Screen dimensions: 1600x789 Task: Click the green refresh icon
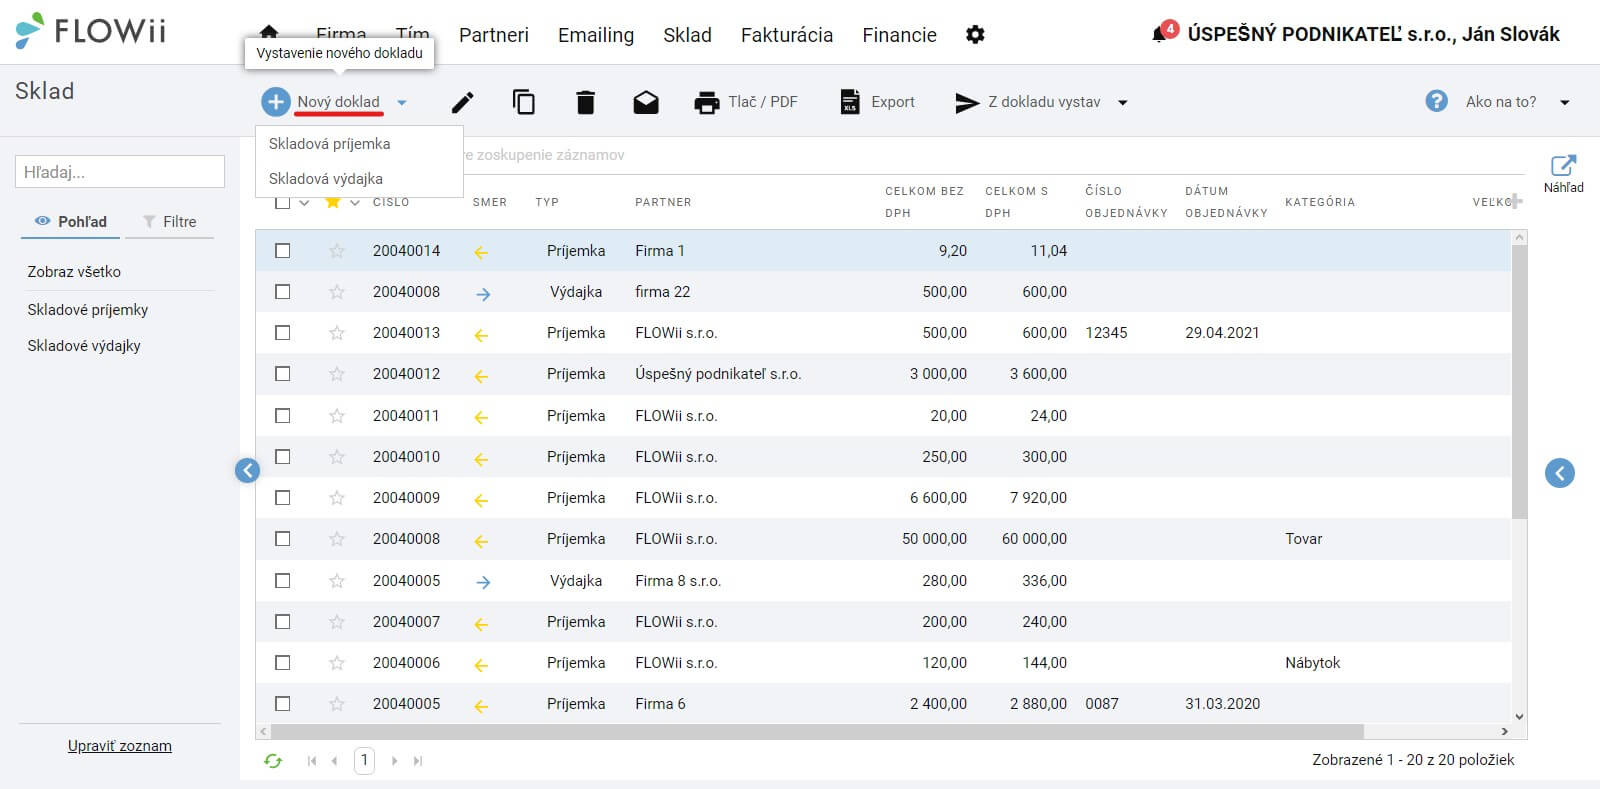coord(273,761)
